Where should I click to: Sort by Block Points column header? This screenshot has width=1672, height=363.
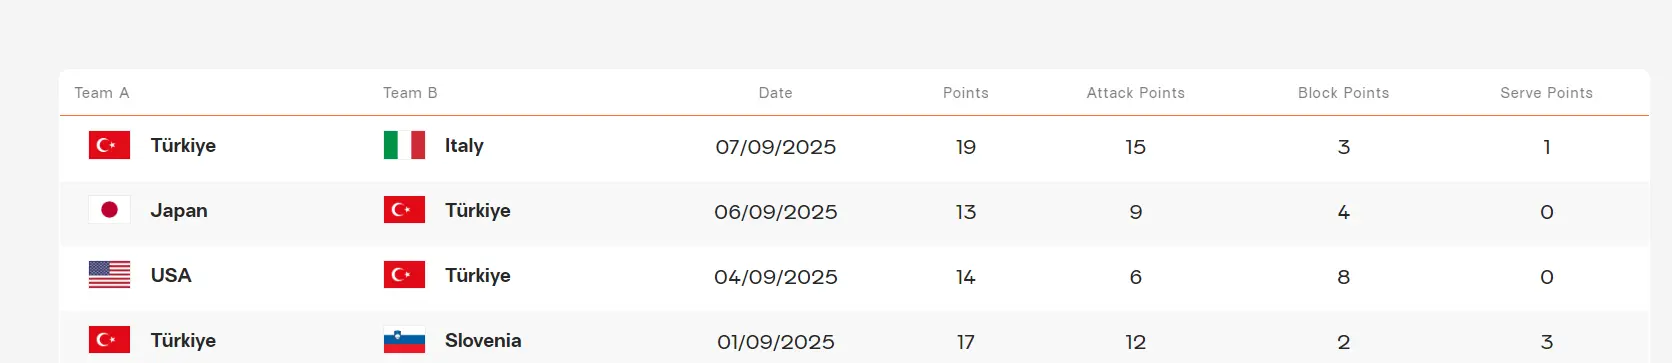point(1344,93)
